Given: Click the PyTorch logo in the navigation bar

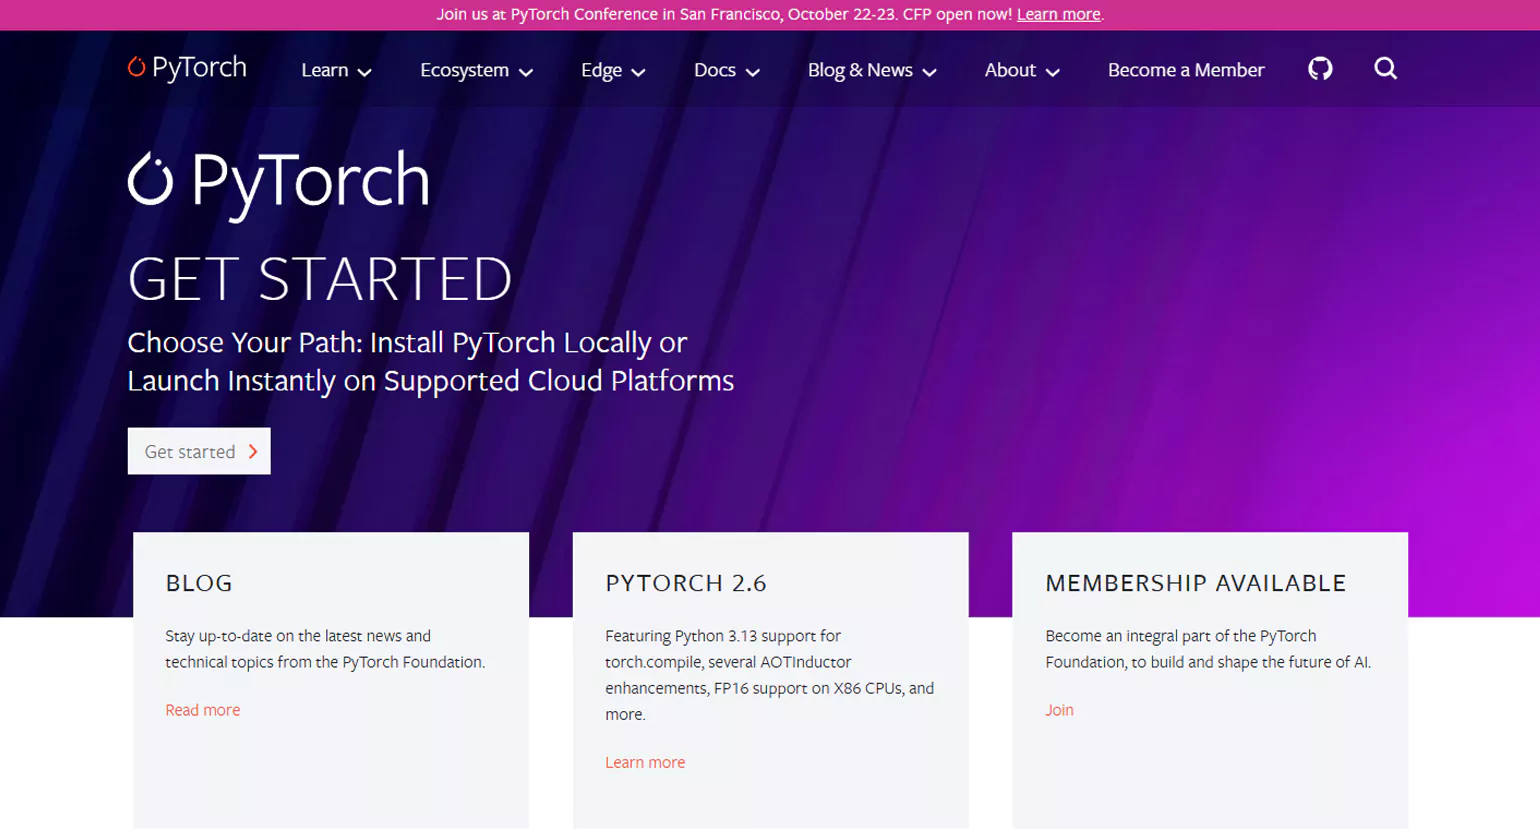Looking at the screenshot, I should click(186, 67).
